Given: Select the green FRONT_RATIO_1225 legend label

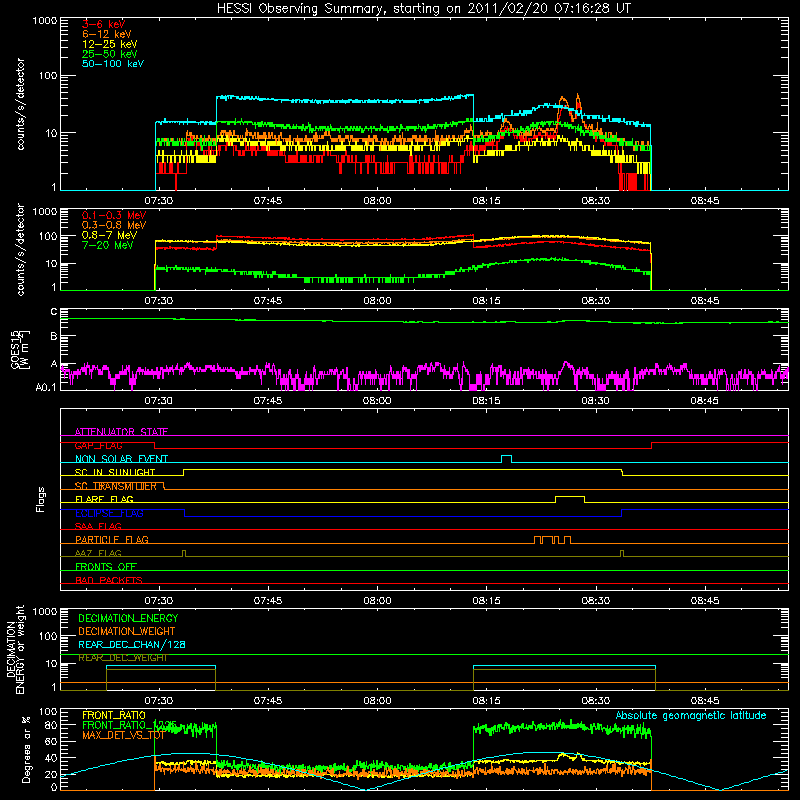Looking at the screenshot, I should [129, 725].
